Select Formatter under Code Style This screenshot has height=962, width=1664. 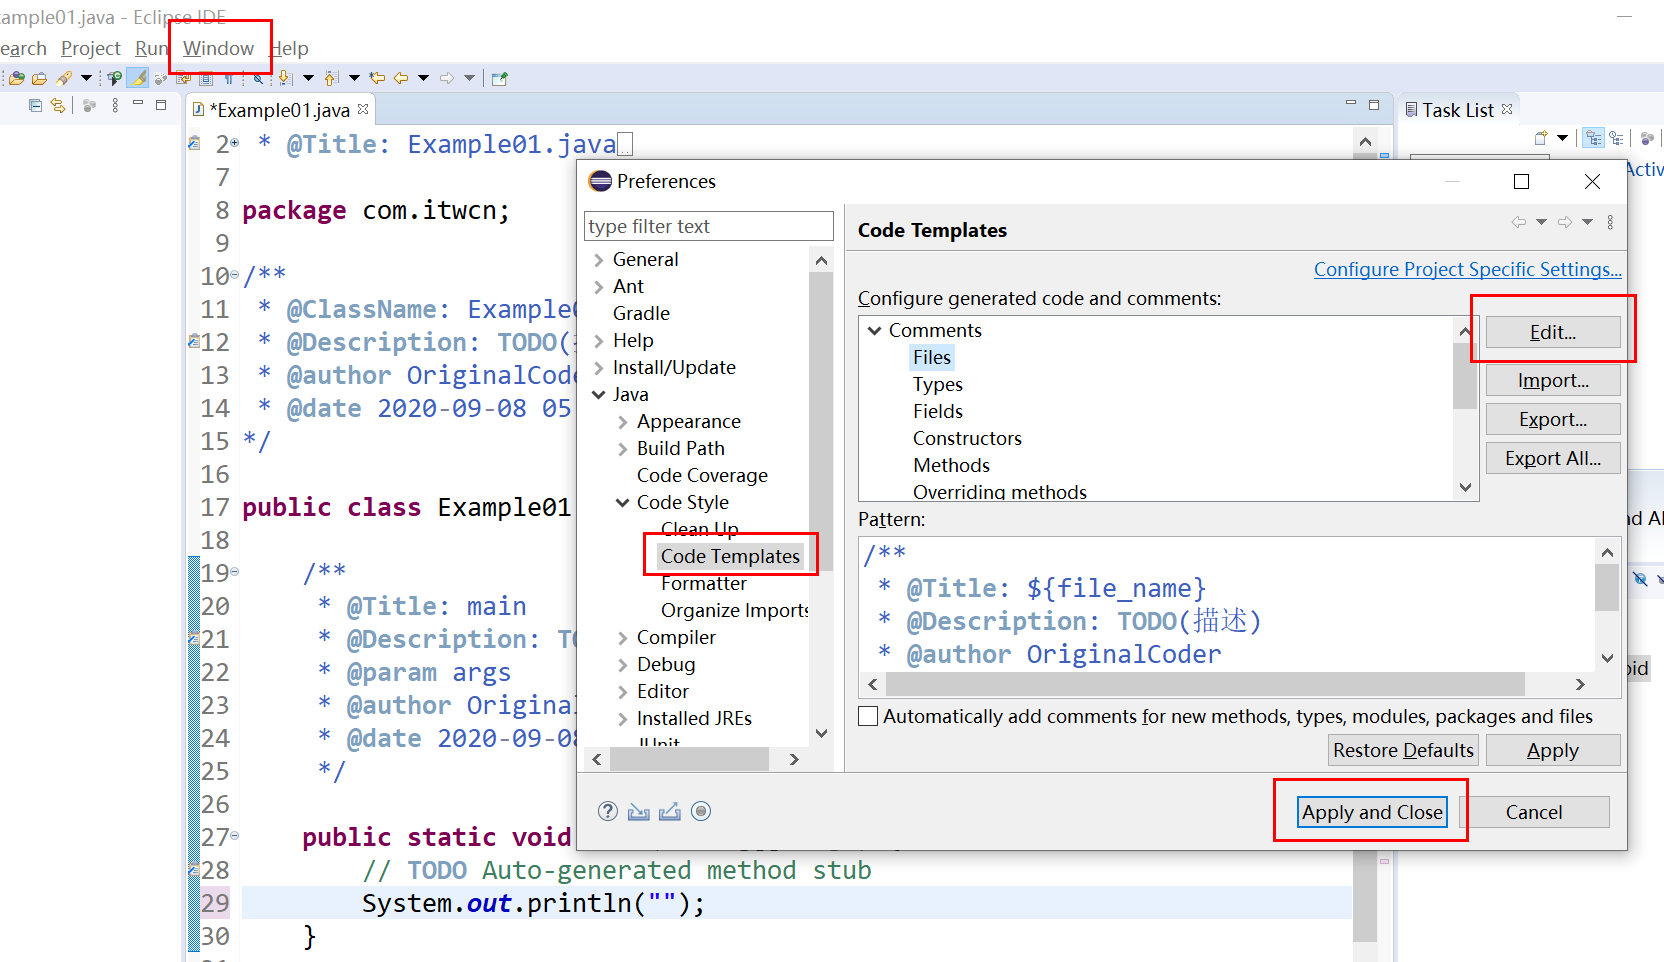pos(703,583)
